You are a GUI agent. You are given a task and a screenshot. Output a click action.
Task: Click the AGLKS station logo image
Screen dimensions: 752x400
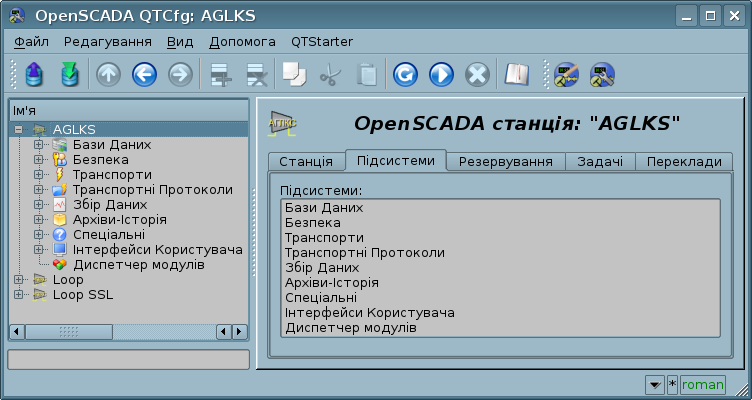click(283, 123)
